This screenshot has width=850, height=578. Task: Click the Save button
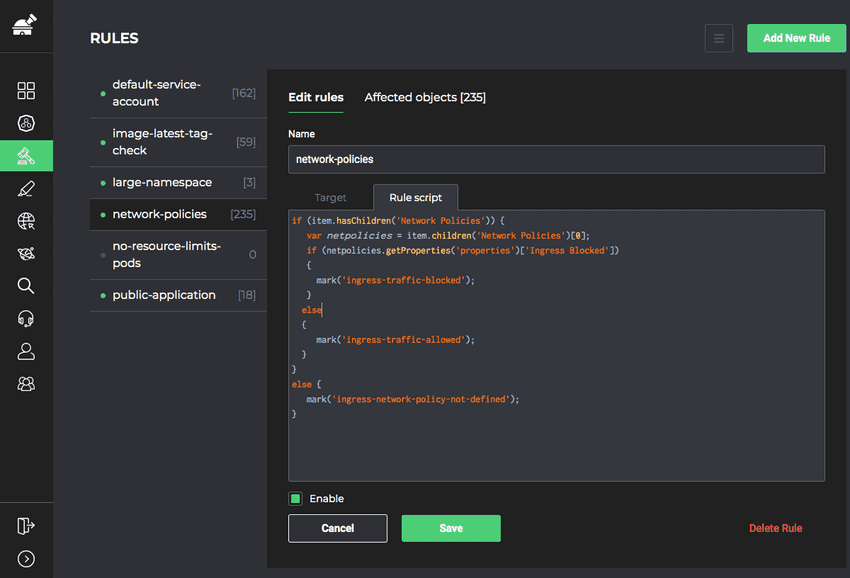451,528
